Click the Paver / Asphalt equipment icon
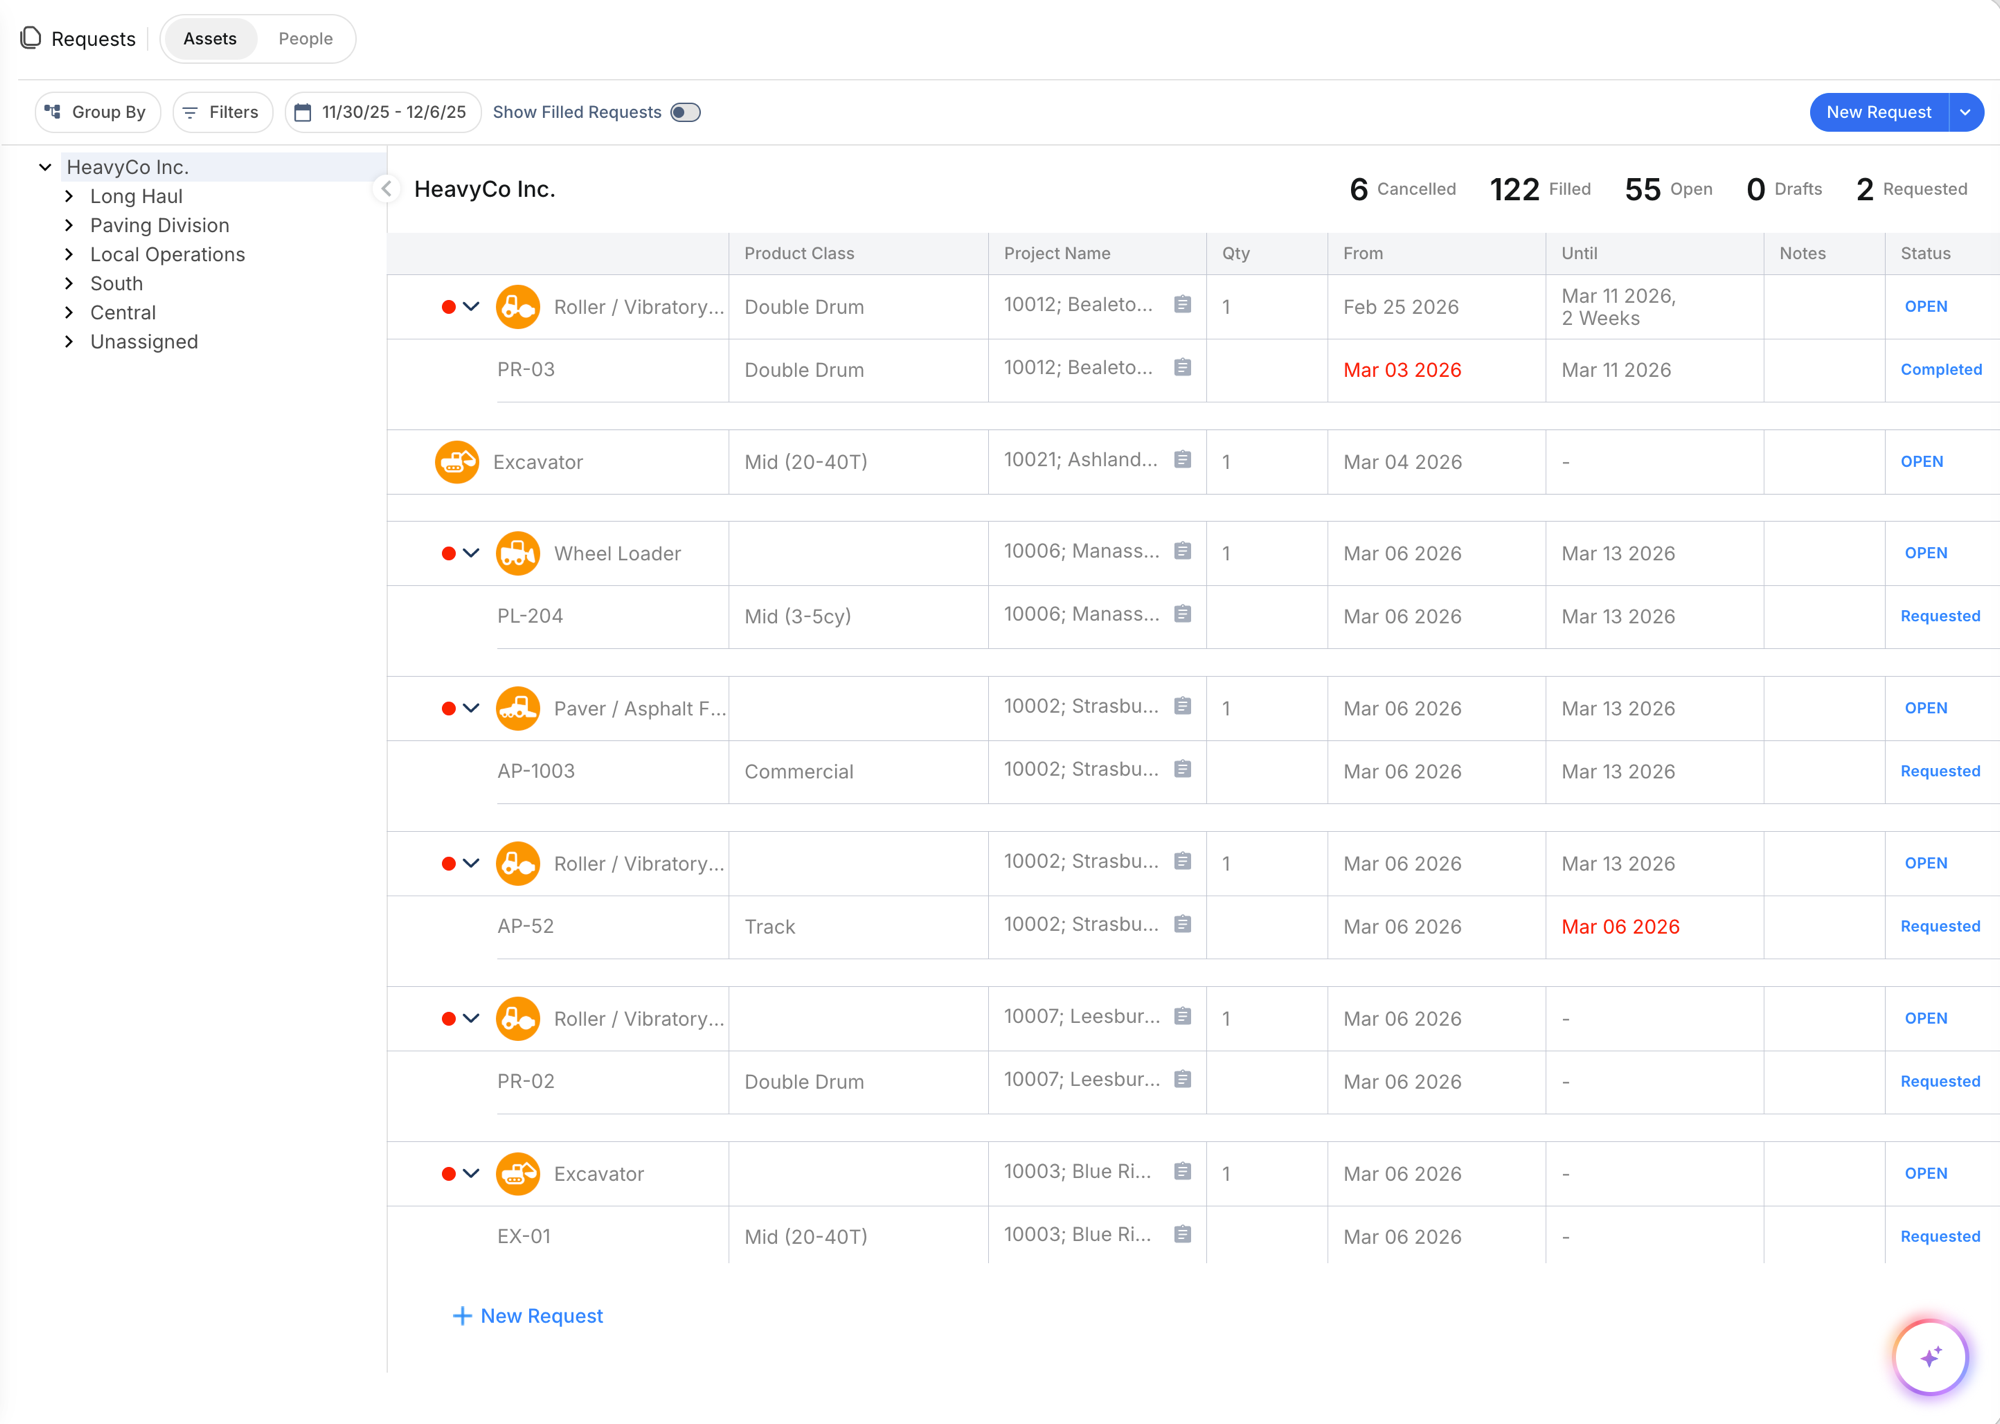 pyautogui.click(x=518, y=708)
